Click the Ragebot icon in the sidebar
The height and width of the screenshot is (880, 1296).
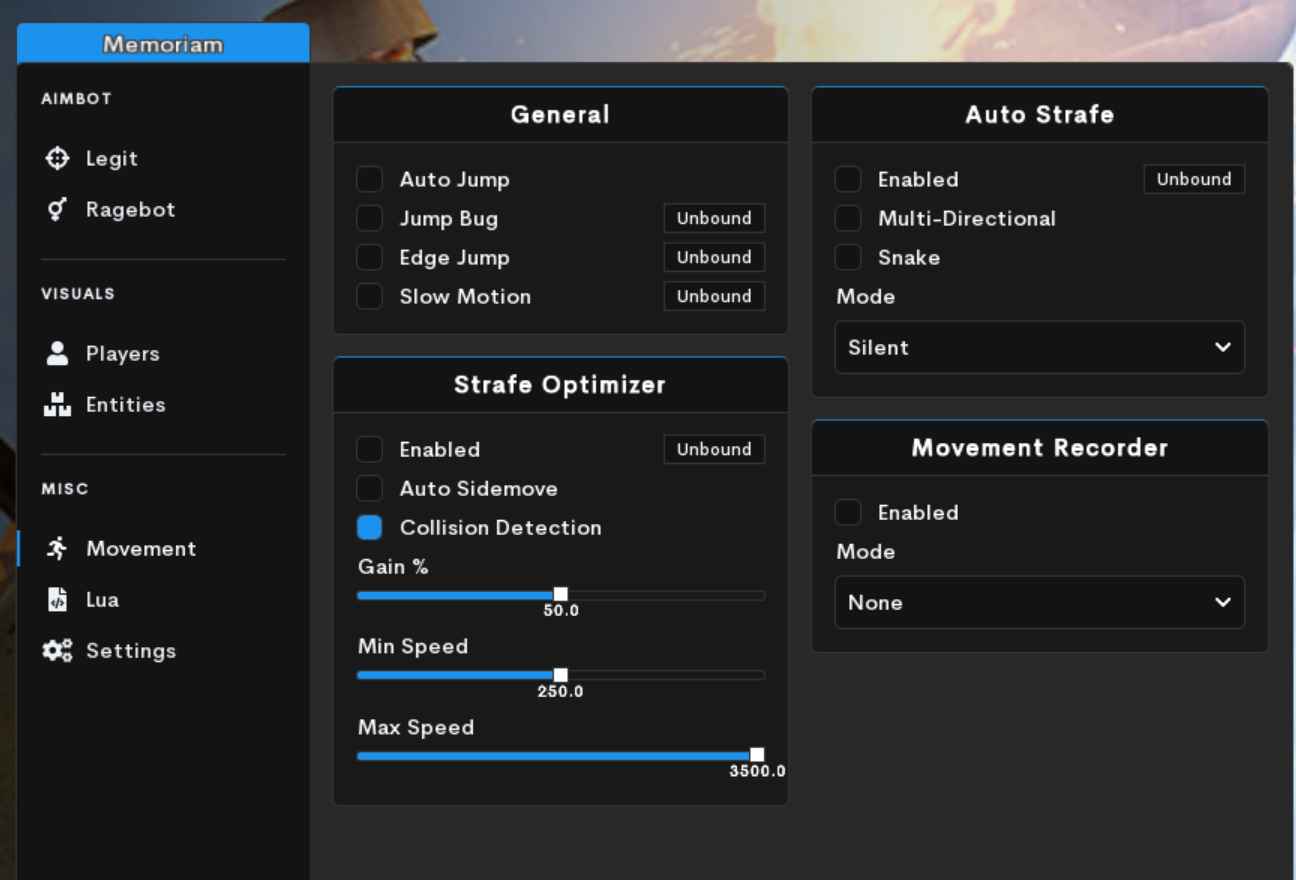pos(57,209)
